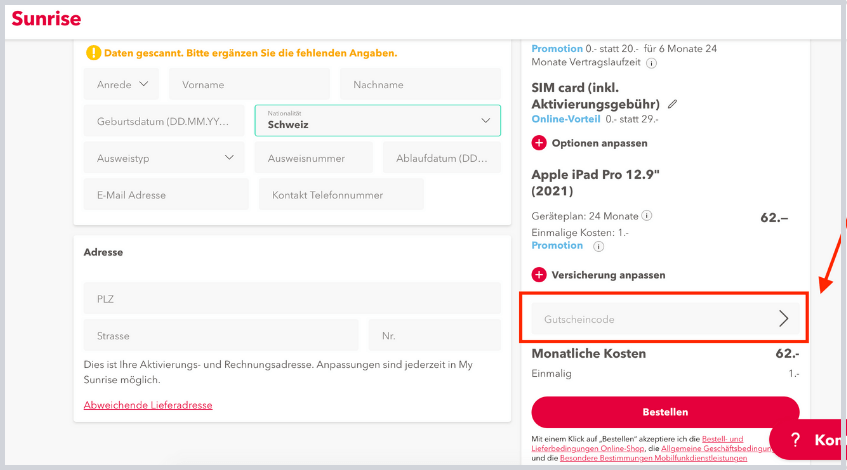Click the PLZ input field

click(292, 298)
